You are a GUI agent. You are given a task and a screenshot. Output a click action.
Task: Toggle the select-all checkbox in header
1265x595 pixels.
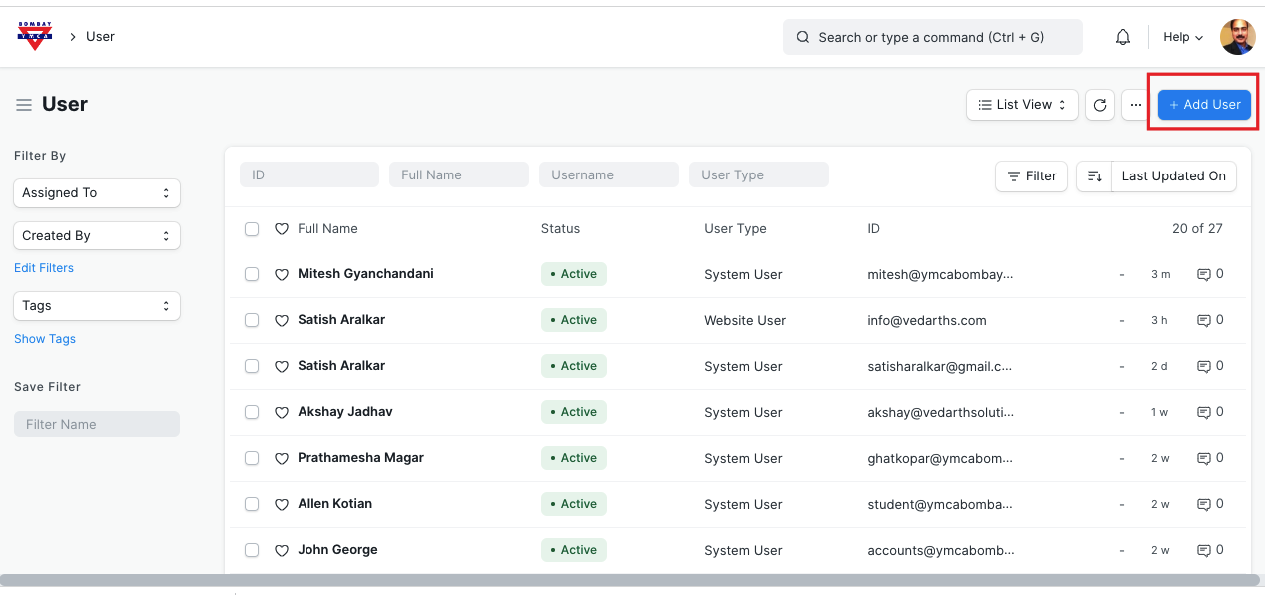pos(252,229)
